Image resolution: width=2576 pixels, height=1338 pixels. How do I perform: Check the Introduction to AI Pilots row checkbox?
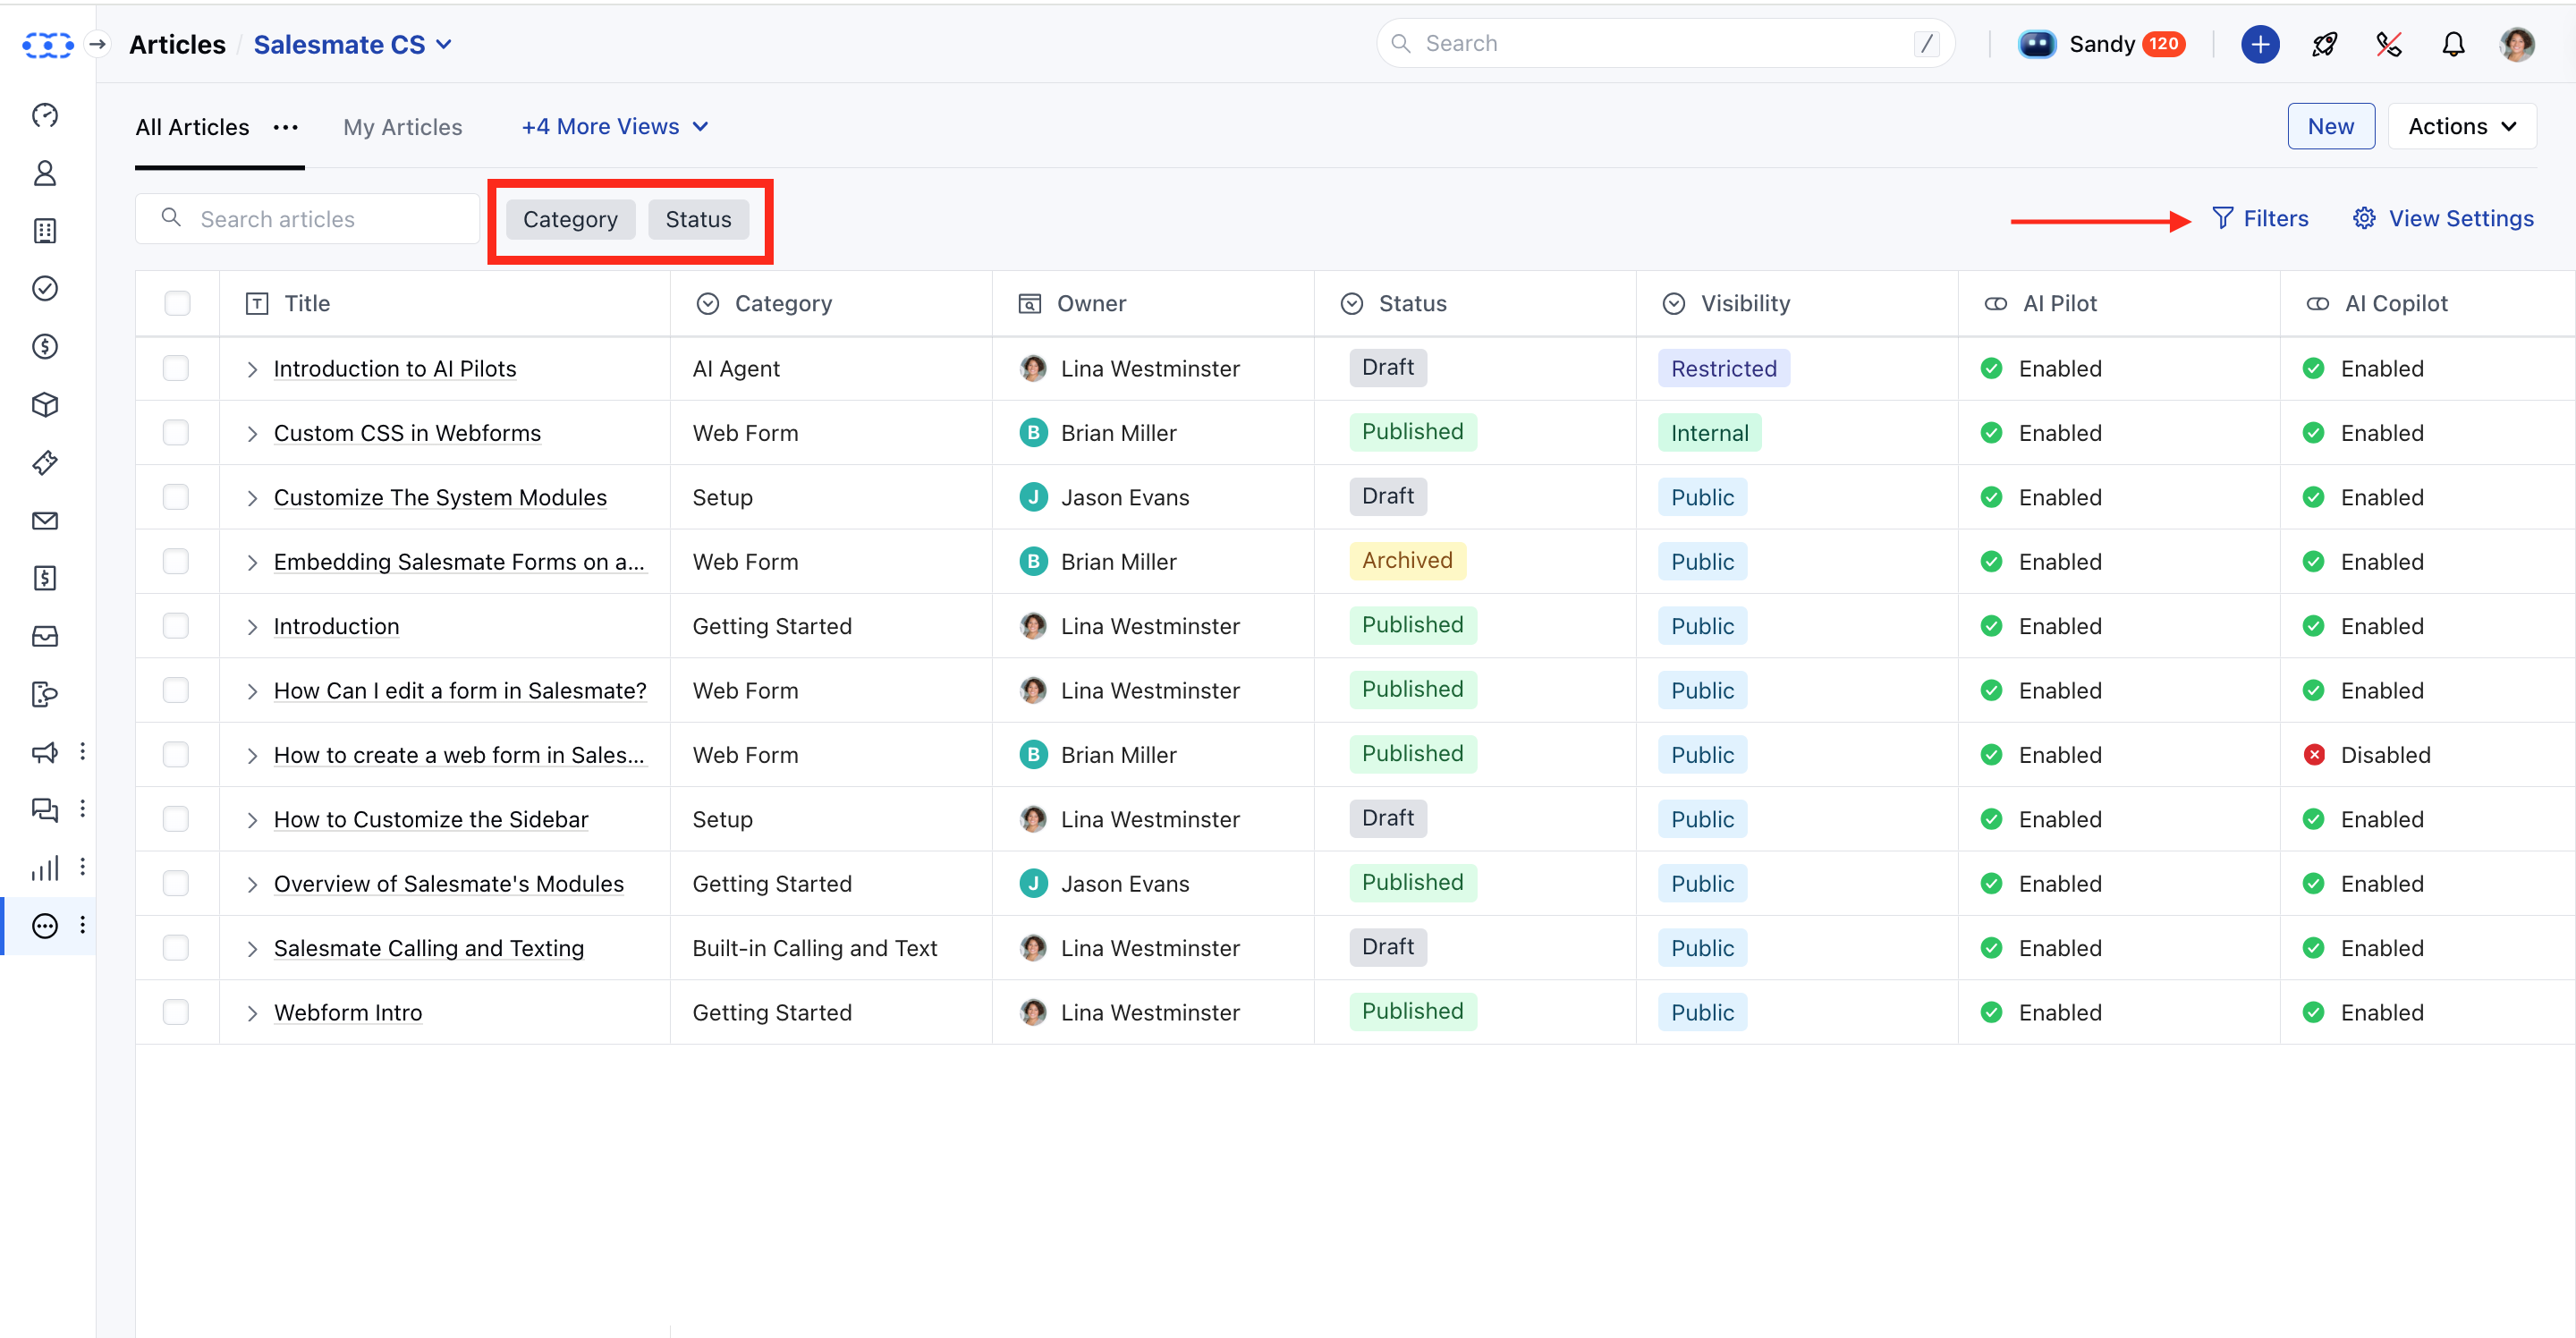click(x=176, y=368)
